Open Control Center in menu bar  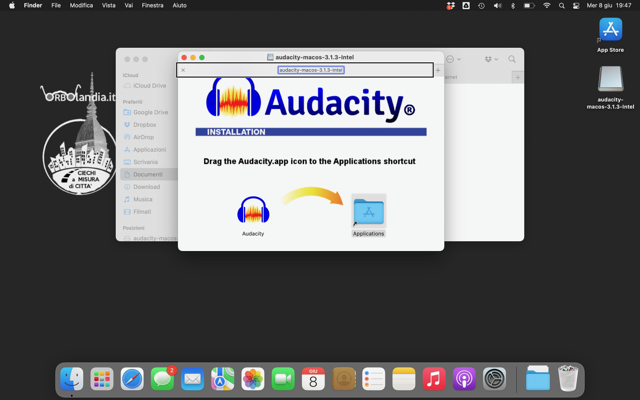pyautogui.click(x=576, y=6)
